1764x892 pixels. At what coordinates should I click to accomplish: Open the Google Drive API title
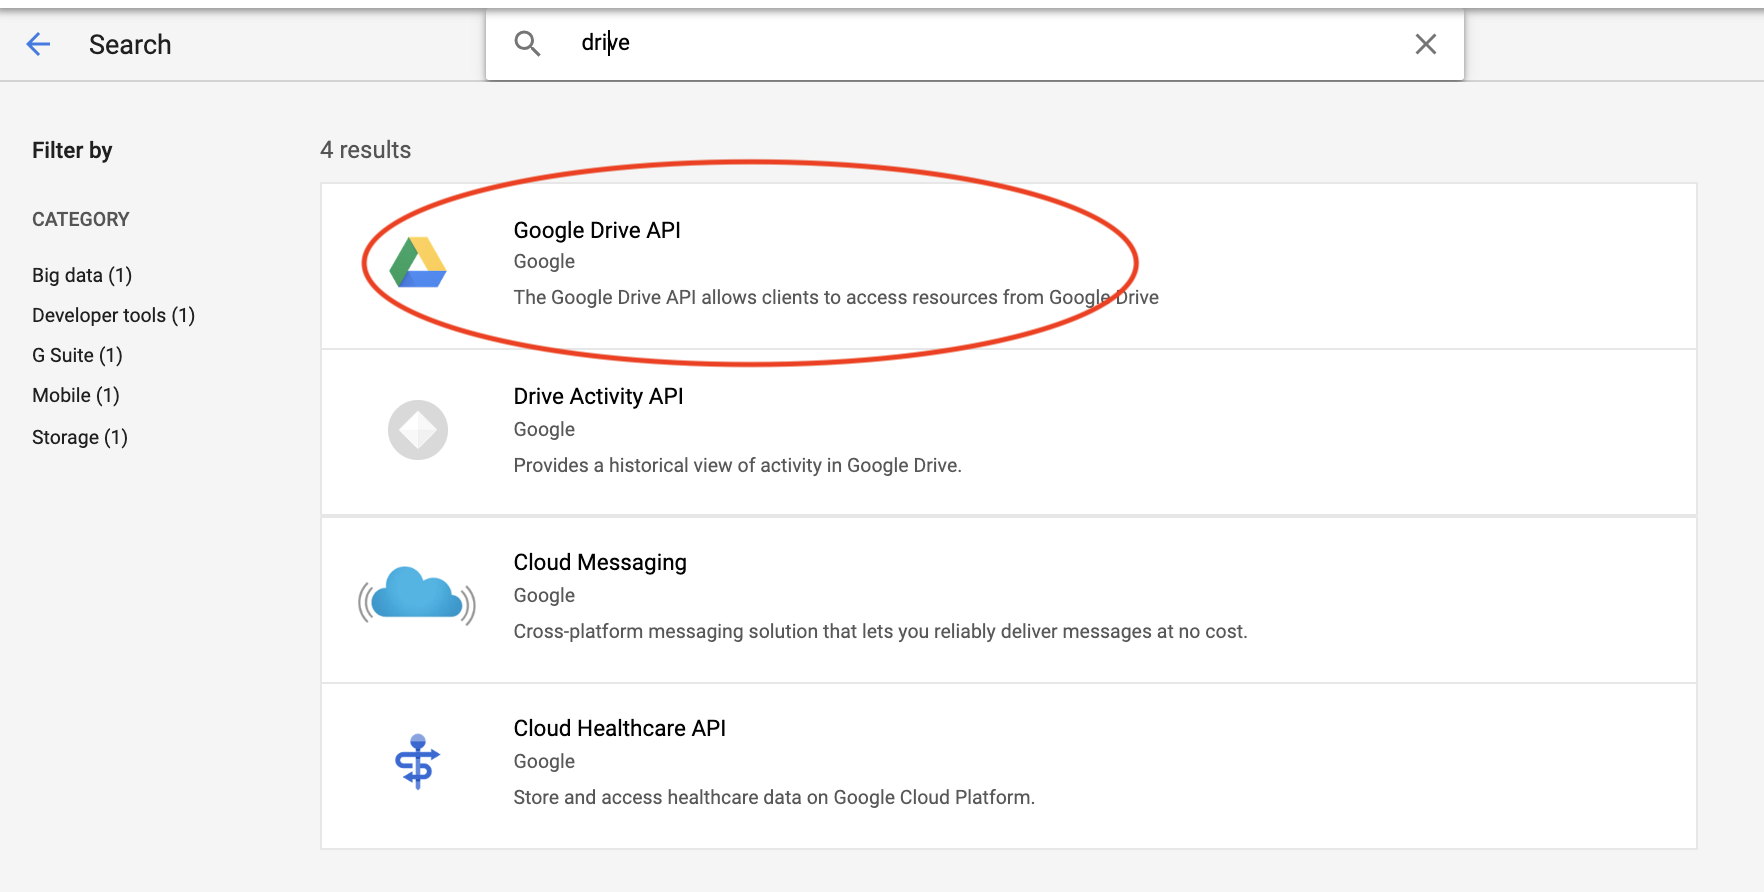[597, 230]
